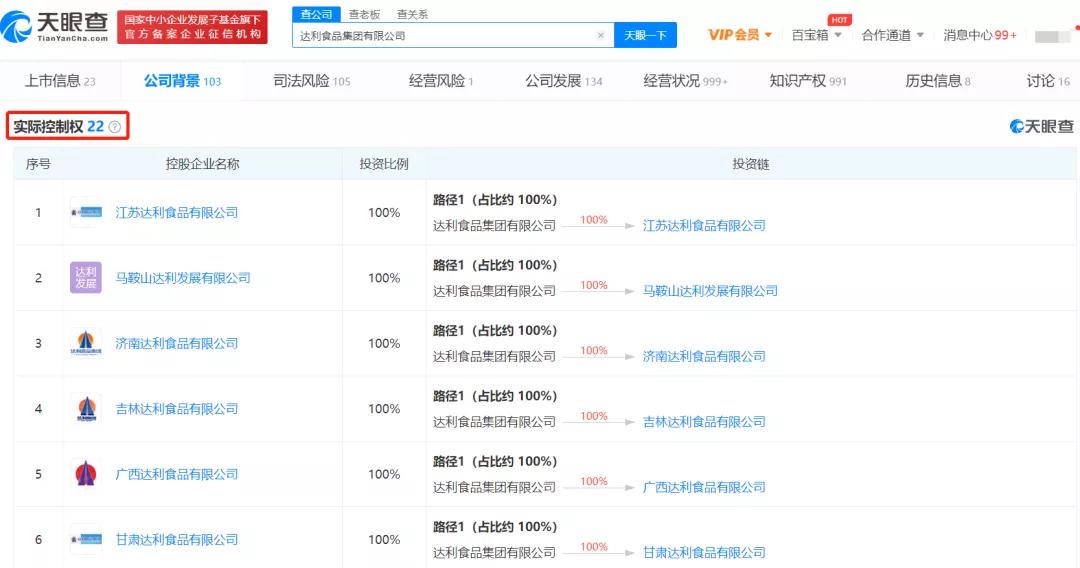Expand the 合作通道 dropdown menu
This screenshot has height=568, width=1080.
coord(893,34)
